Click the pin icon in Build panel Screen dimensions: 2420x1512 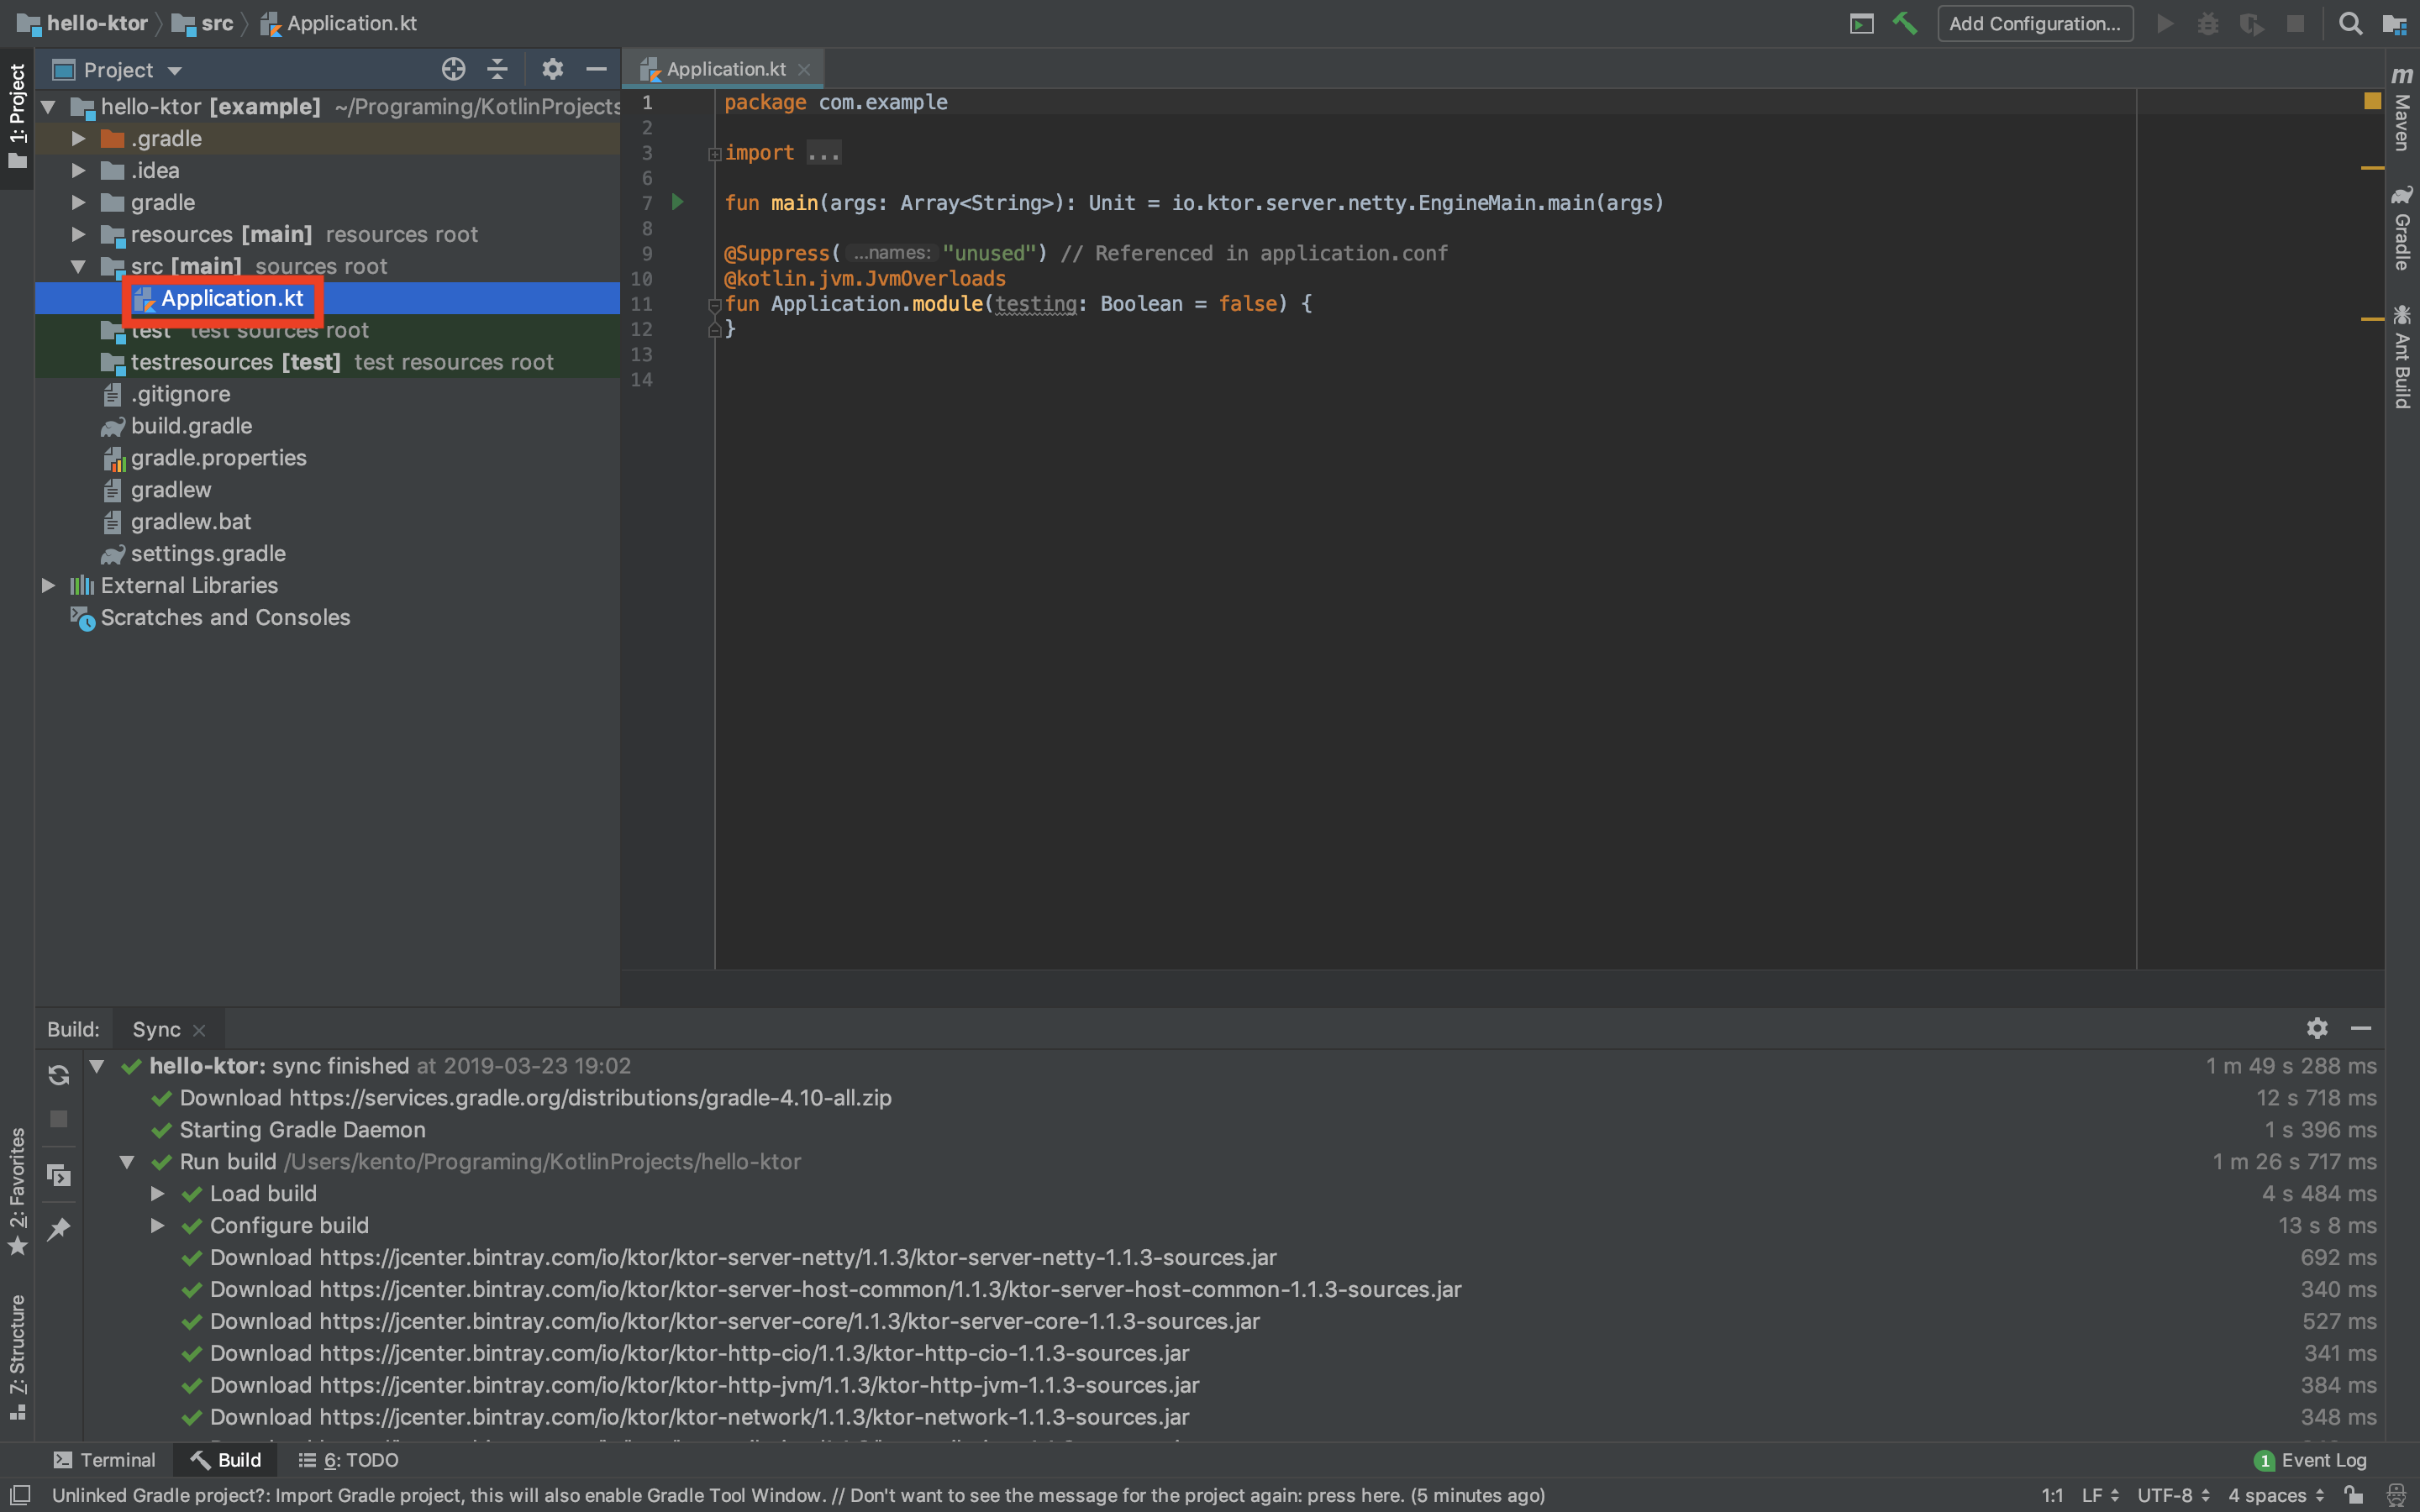click(59, 1229)
